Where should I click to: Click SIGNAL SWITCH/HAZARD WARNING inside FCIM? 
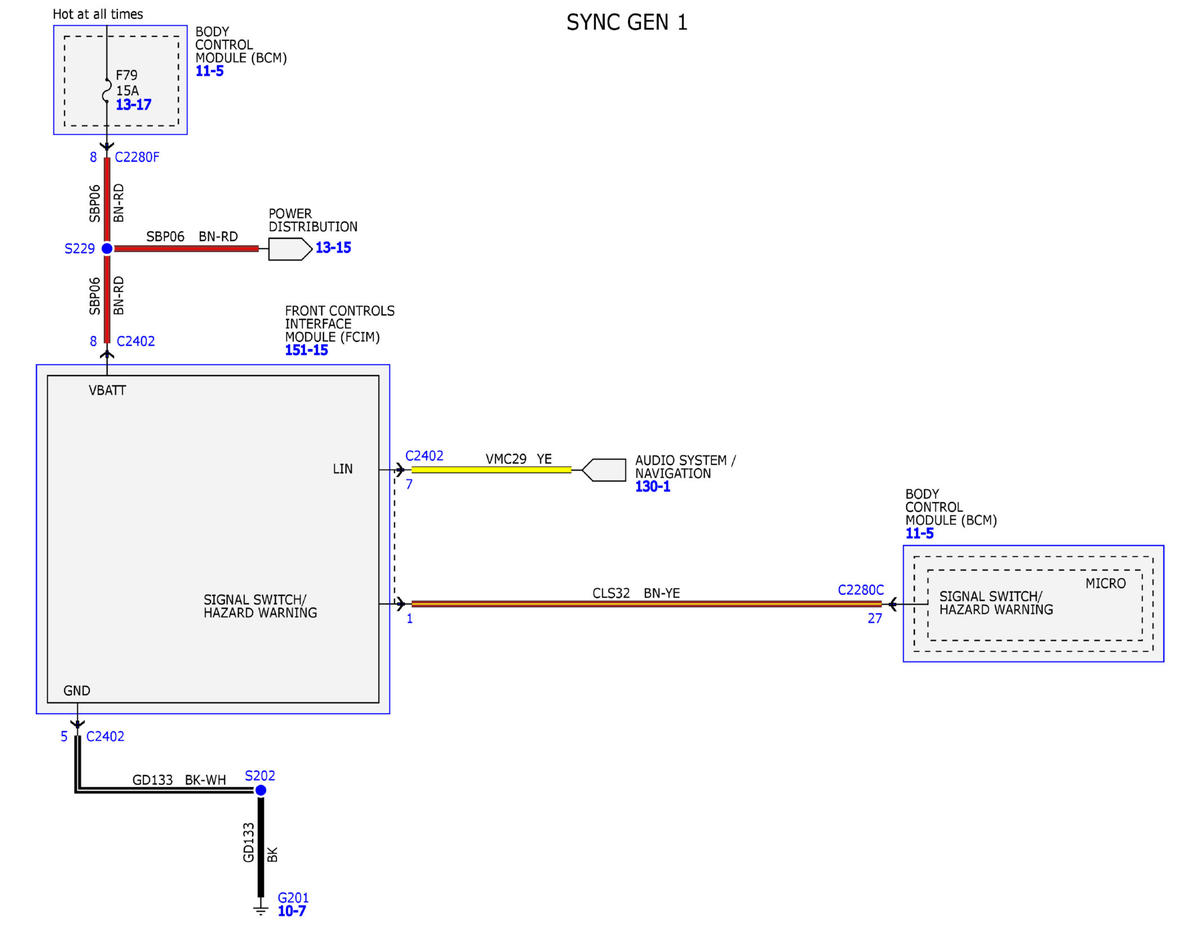[x=260, y=605]
